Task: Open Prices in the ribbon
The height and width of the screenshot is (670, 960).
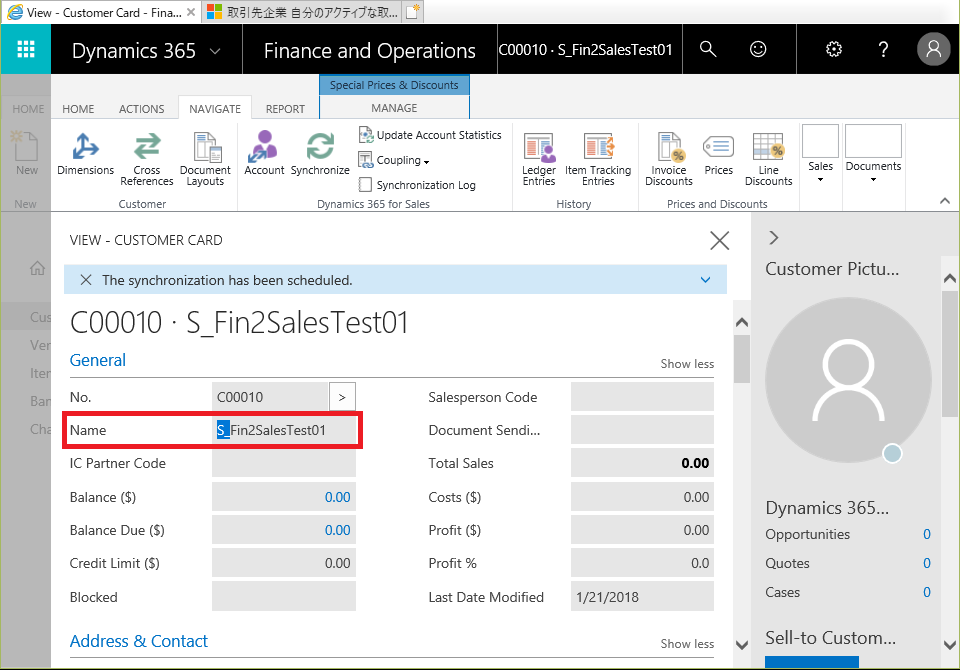Action: click(x=718, y=154)
